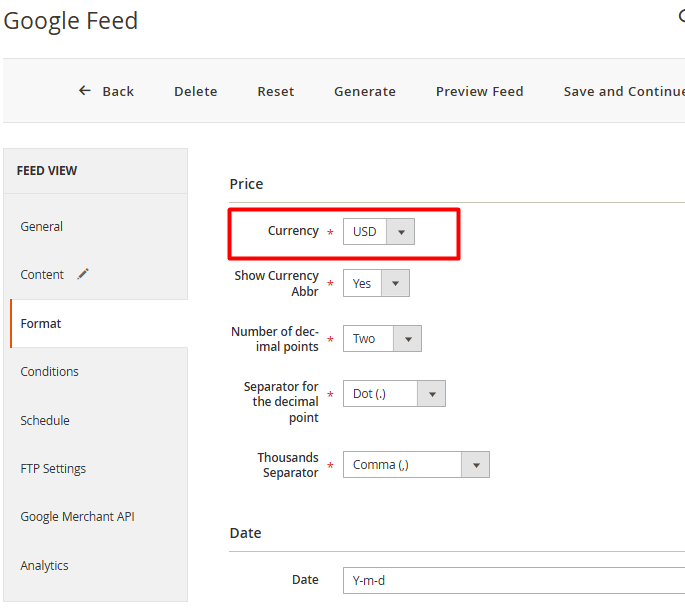Click the Delete button
685x609 pixels.
tap(196, 91)
